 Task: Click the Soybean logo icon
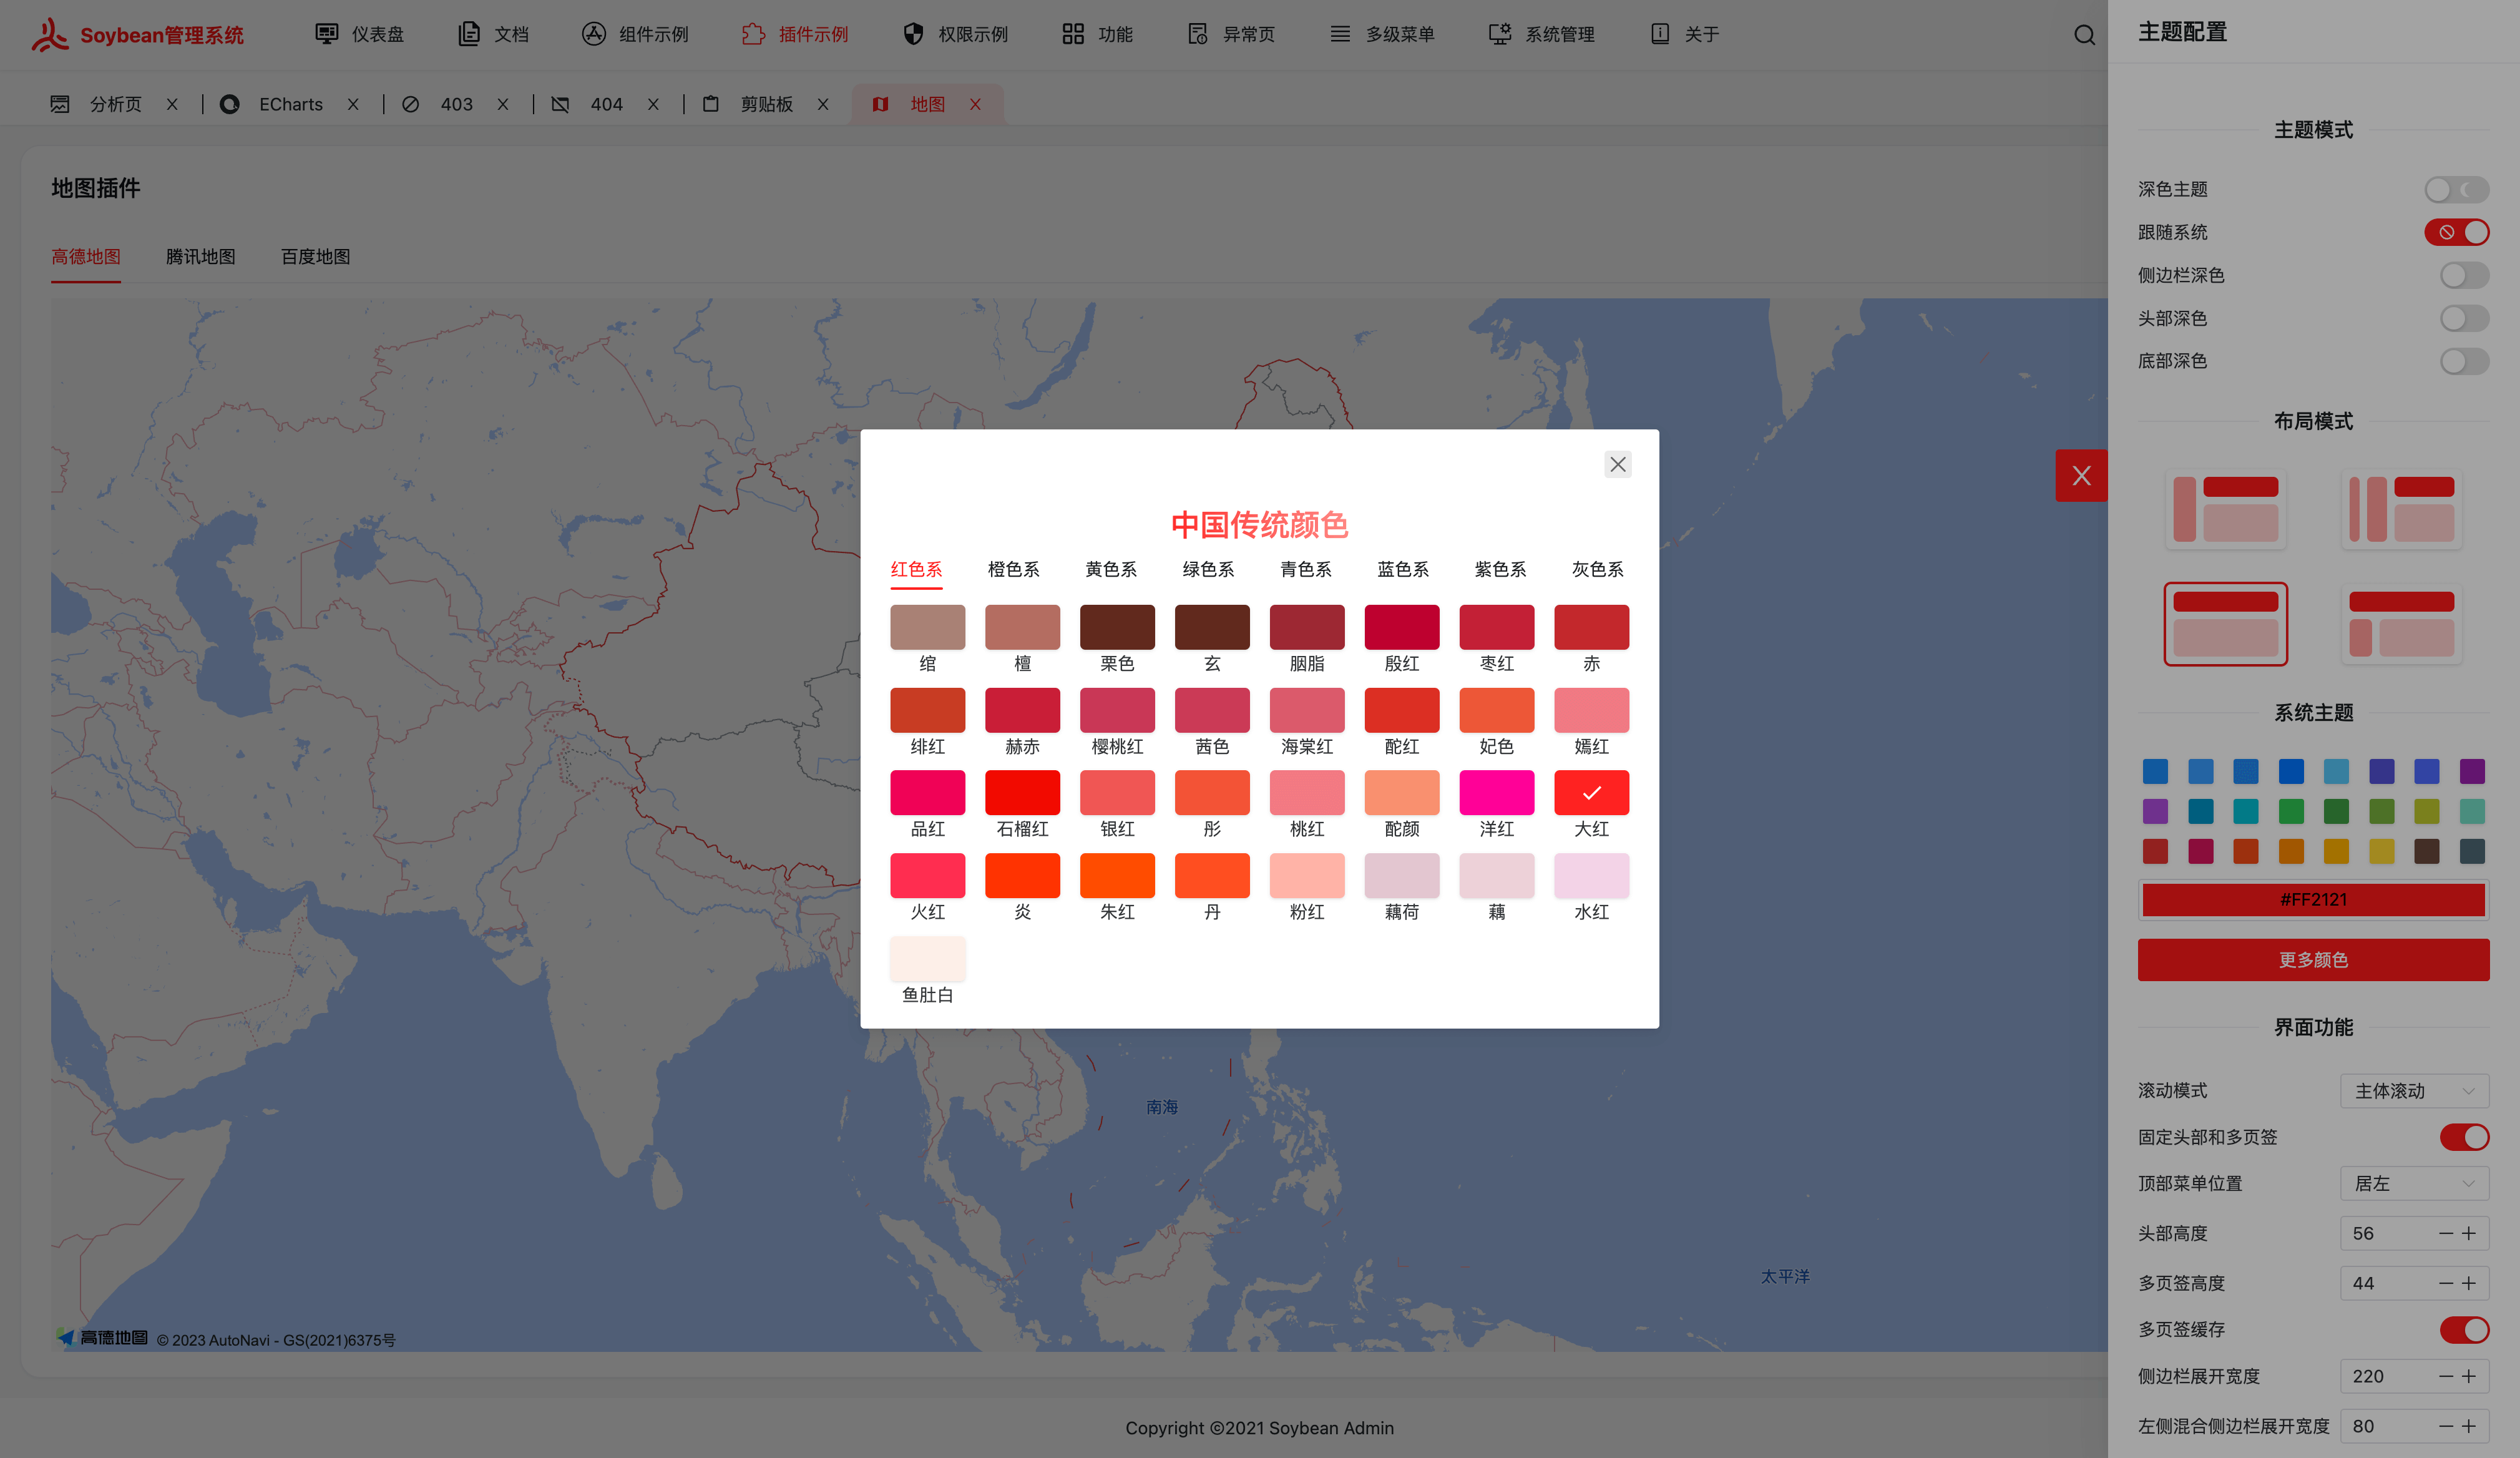point(50,35)
